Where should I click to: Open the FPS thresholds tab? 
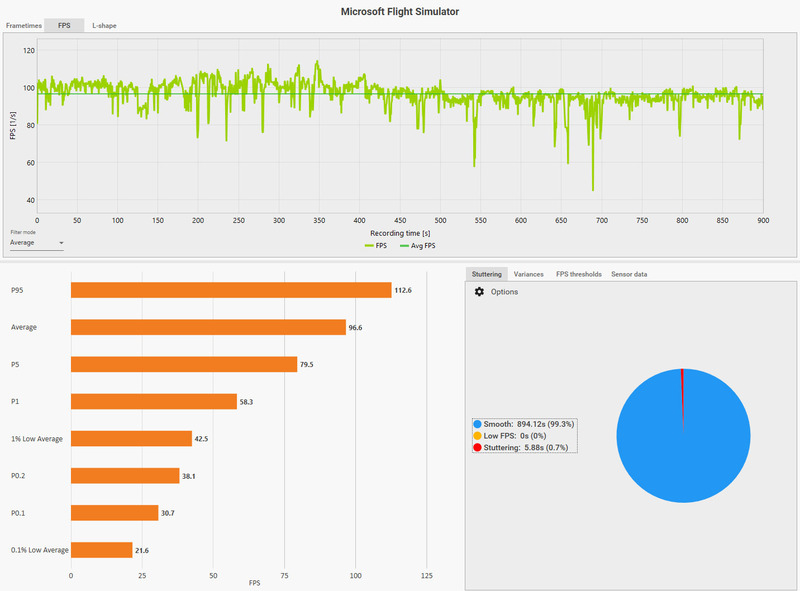coord(579,274)
